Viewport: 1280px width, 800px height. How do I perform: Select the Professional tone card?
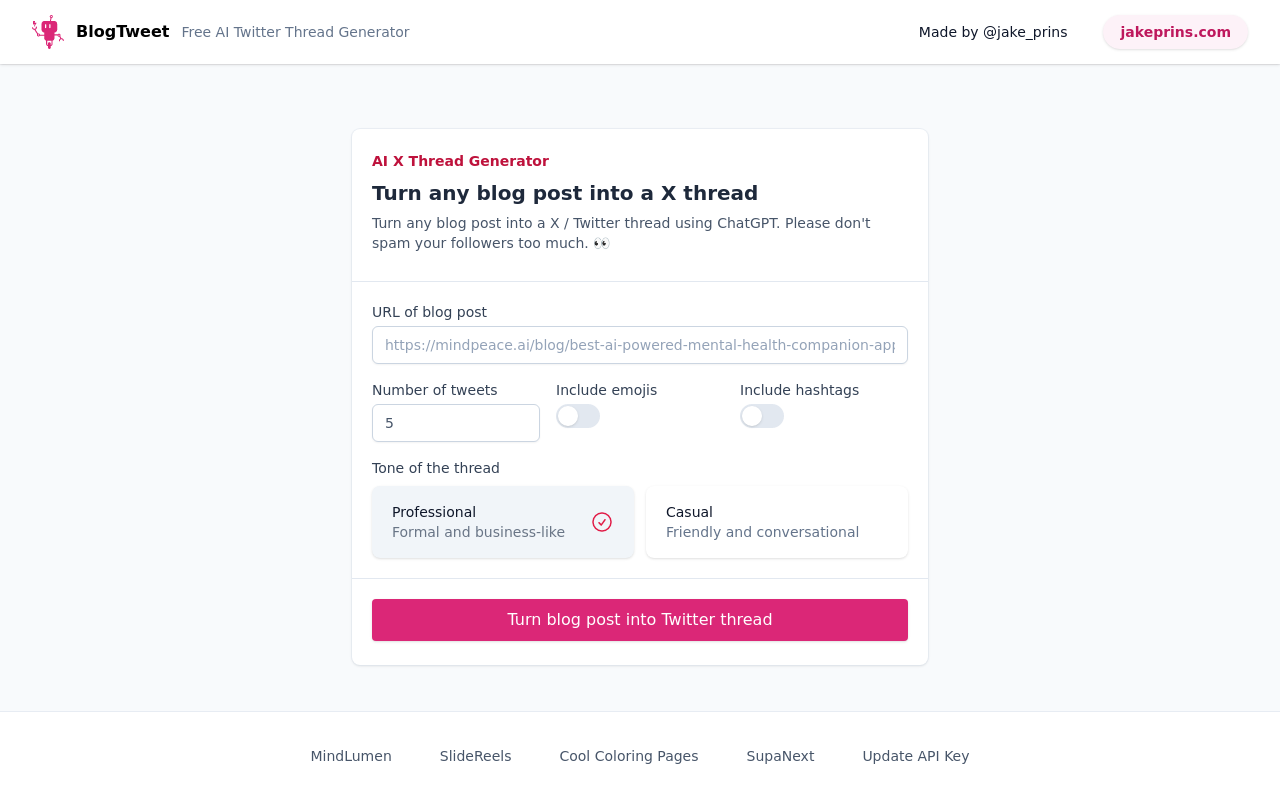pos(503,522)
